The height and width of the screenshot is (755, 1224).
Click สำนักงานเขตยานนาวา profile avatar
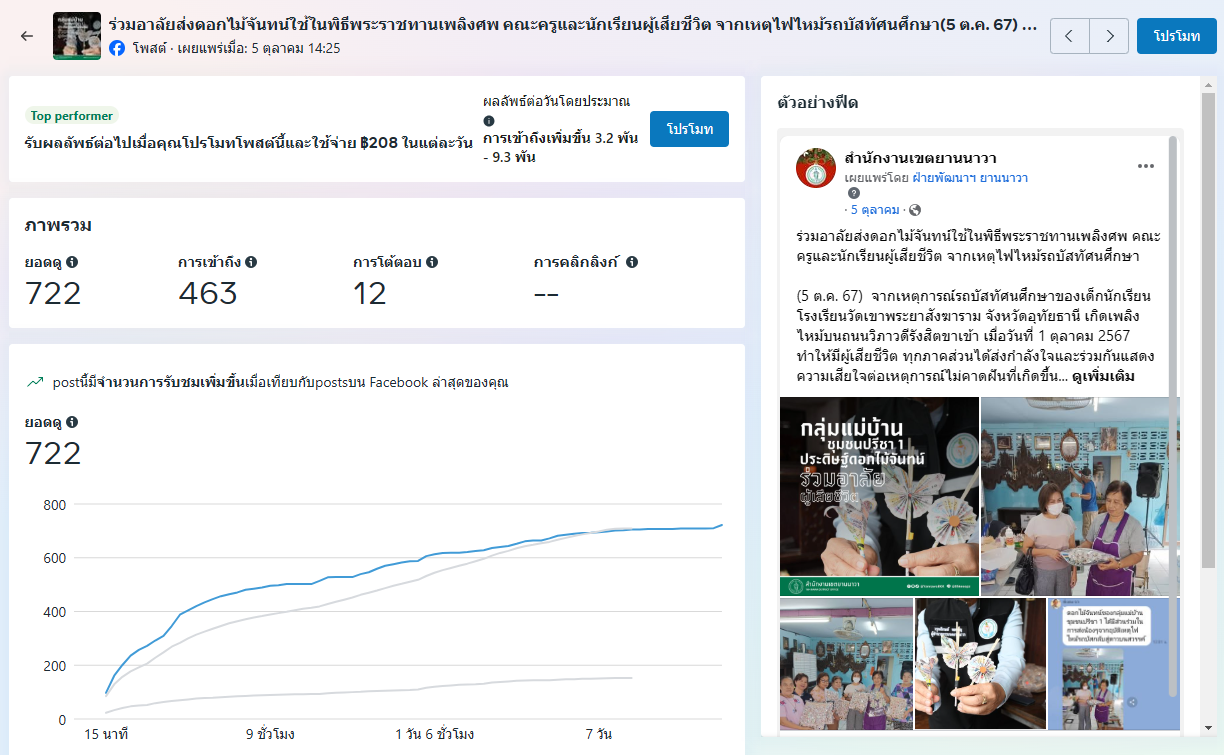(x=816, y=167)
